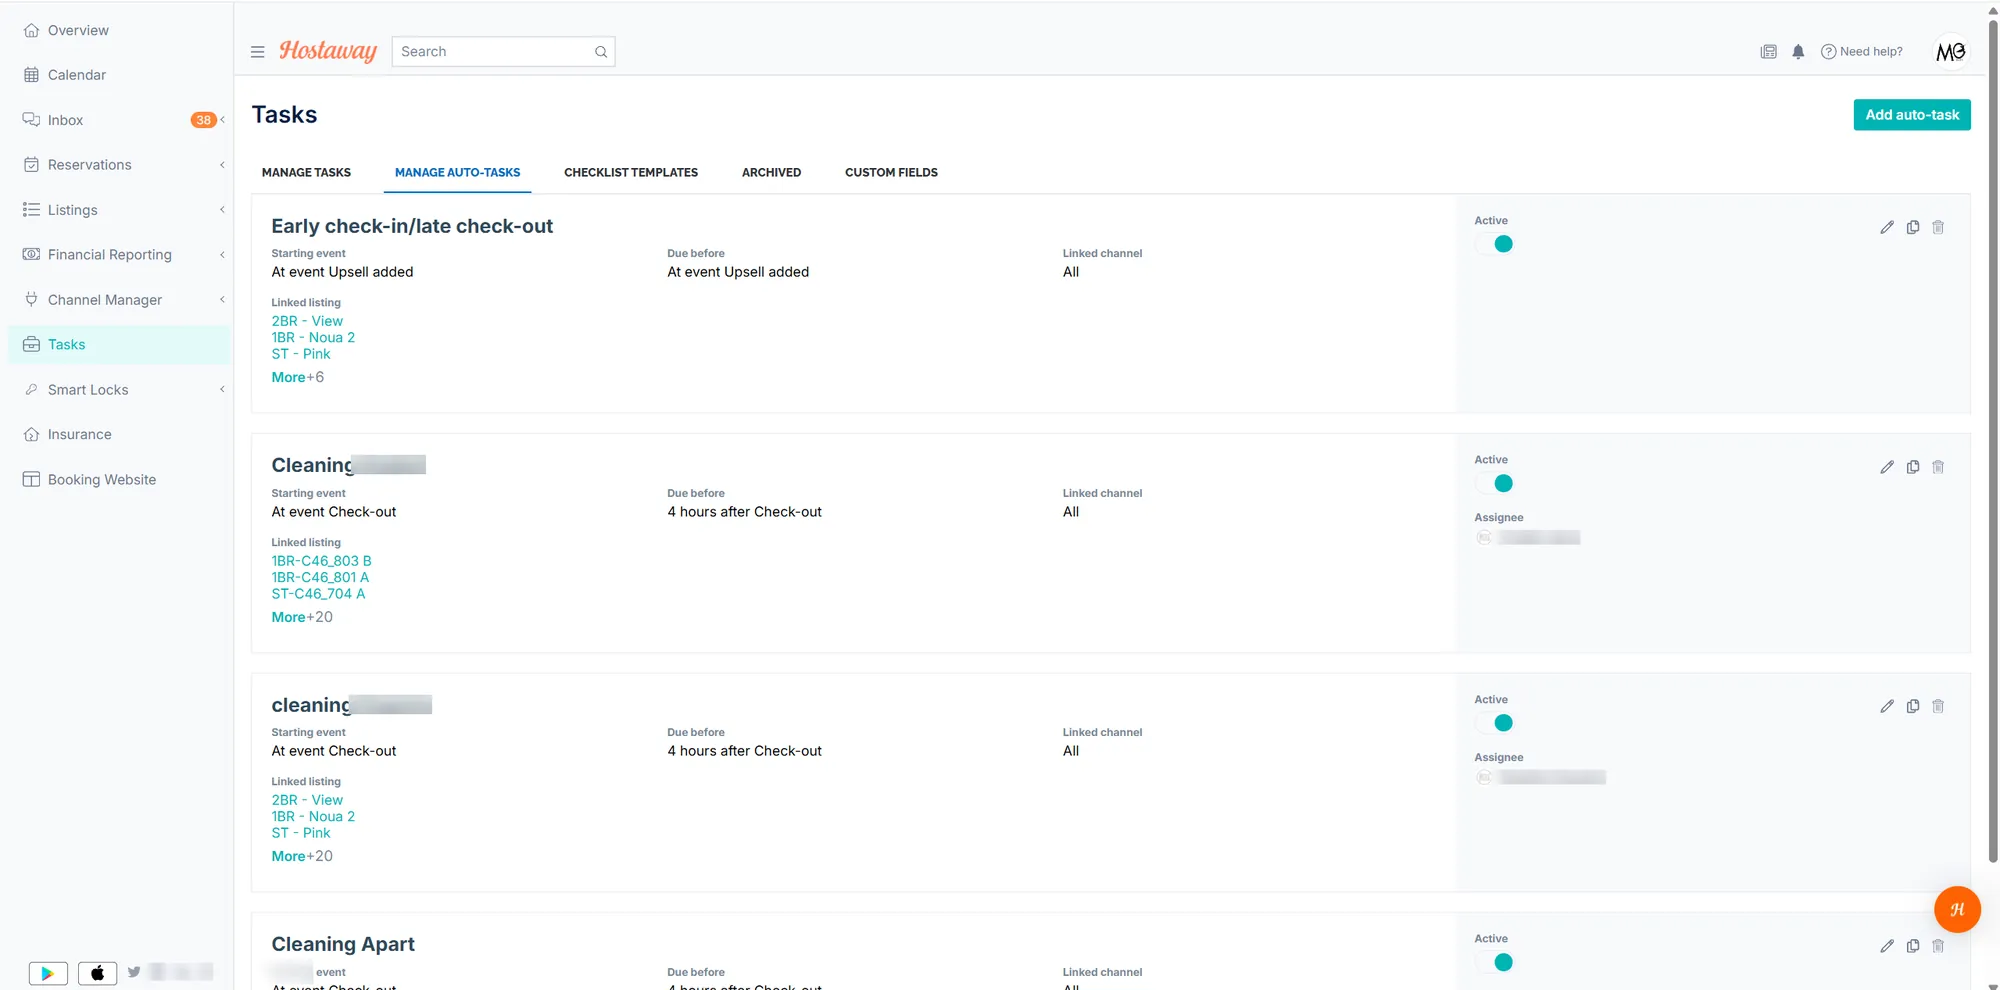The height and width of the screenshot is (990, 2000).
Task: Click the Add auto-task button
Action: click(x=1912, y=115)
